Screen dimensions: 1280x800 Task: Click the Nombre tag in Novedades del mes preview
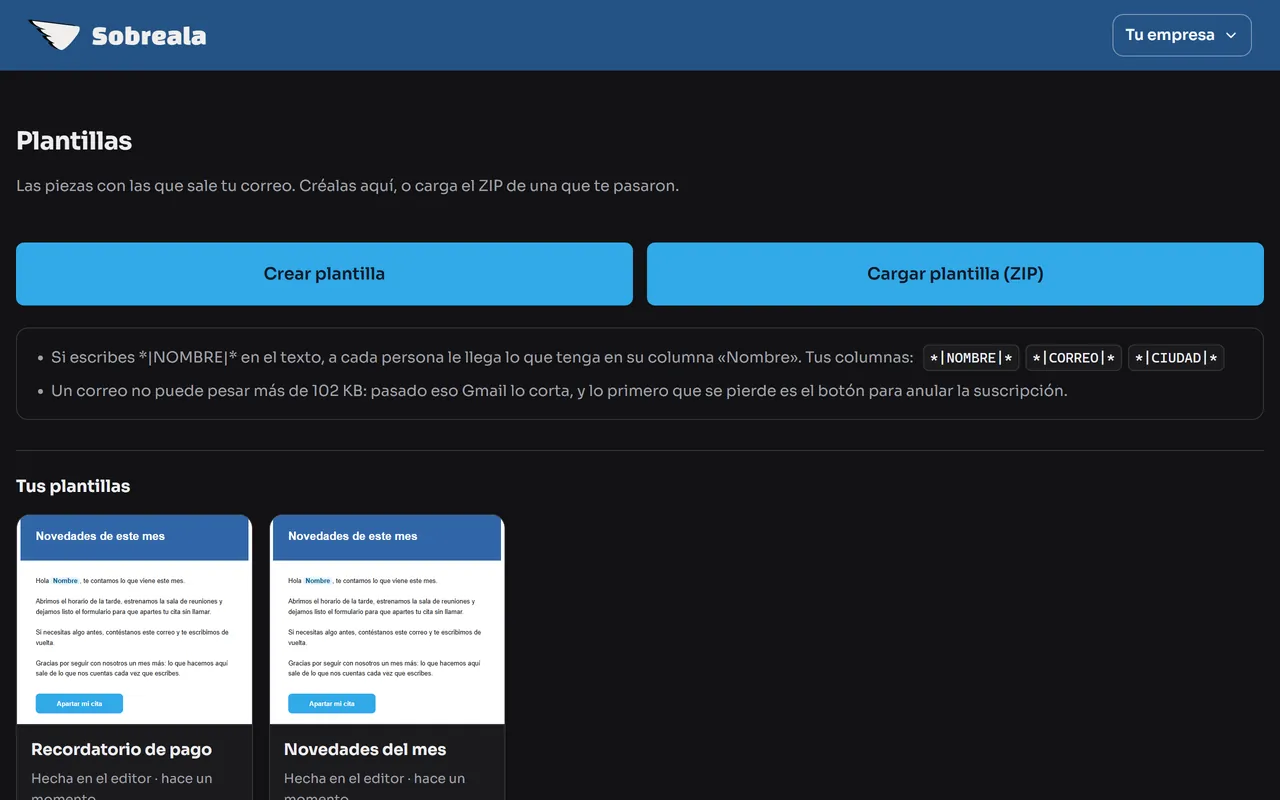pyautogui.click(x=318, y=581)
